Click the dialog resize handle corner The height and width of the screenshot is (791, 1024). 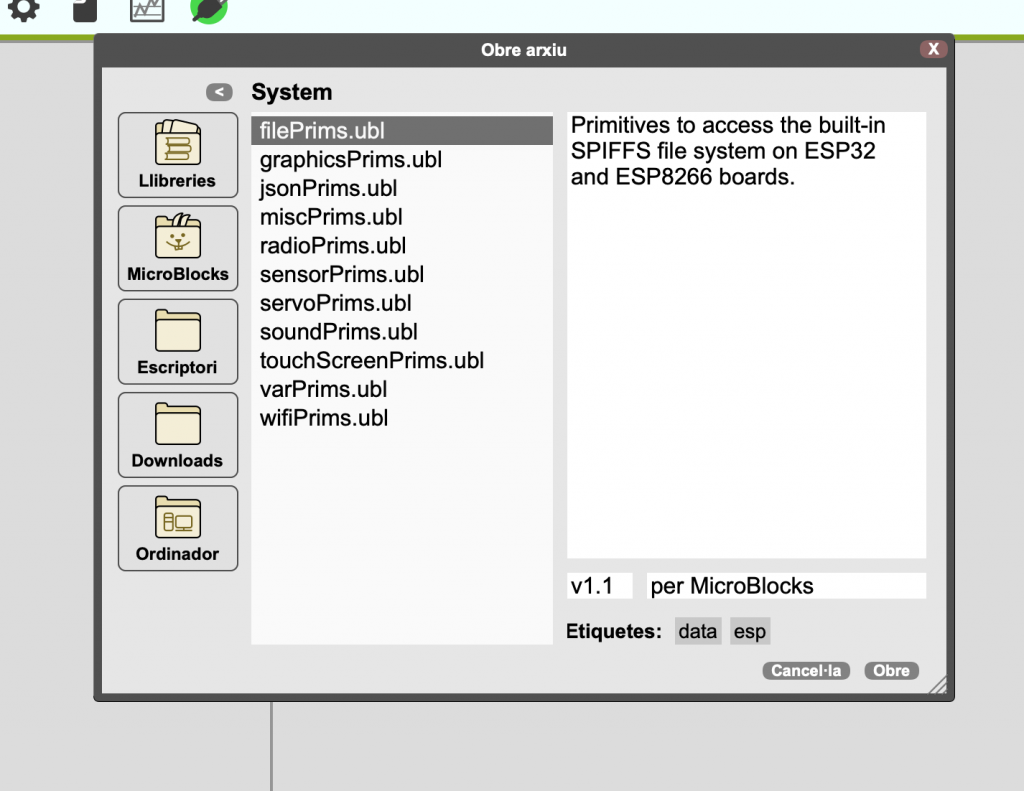938,685
